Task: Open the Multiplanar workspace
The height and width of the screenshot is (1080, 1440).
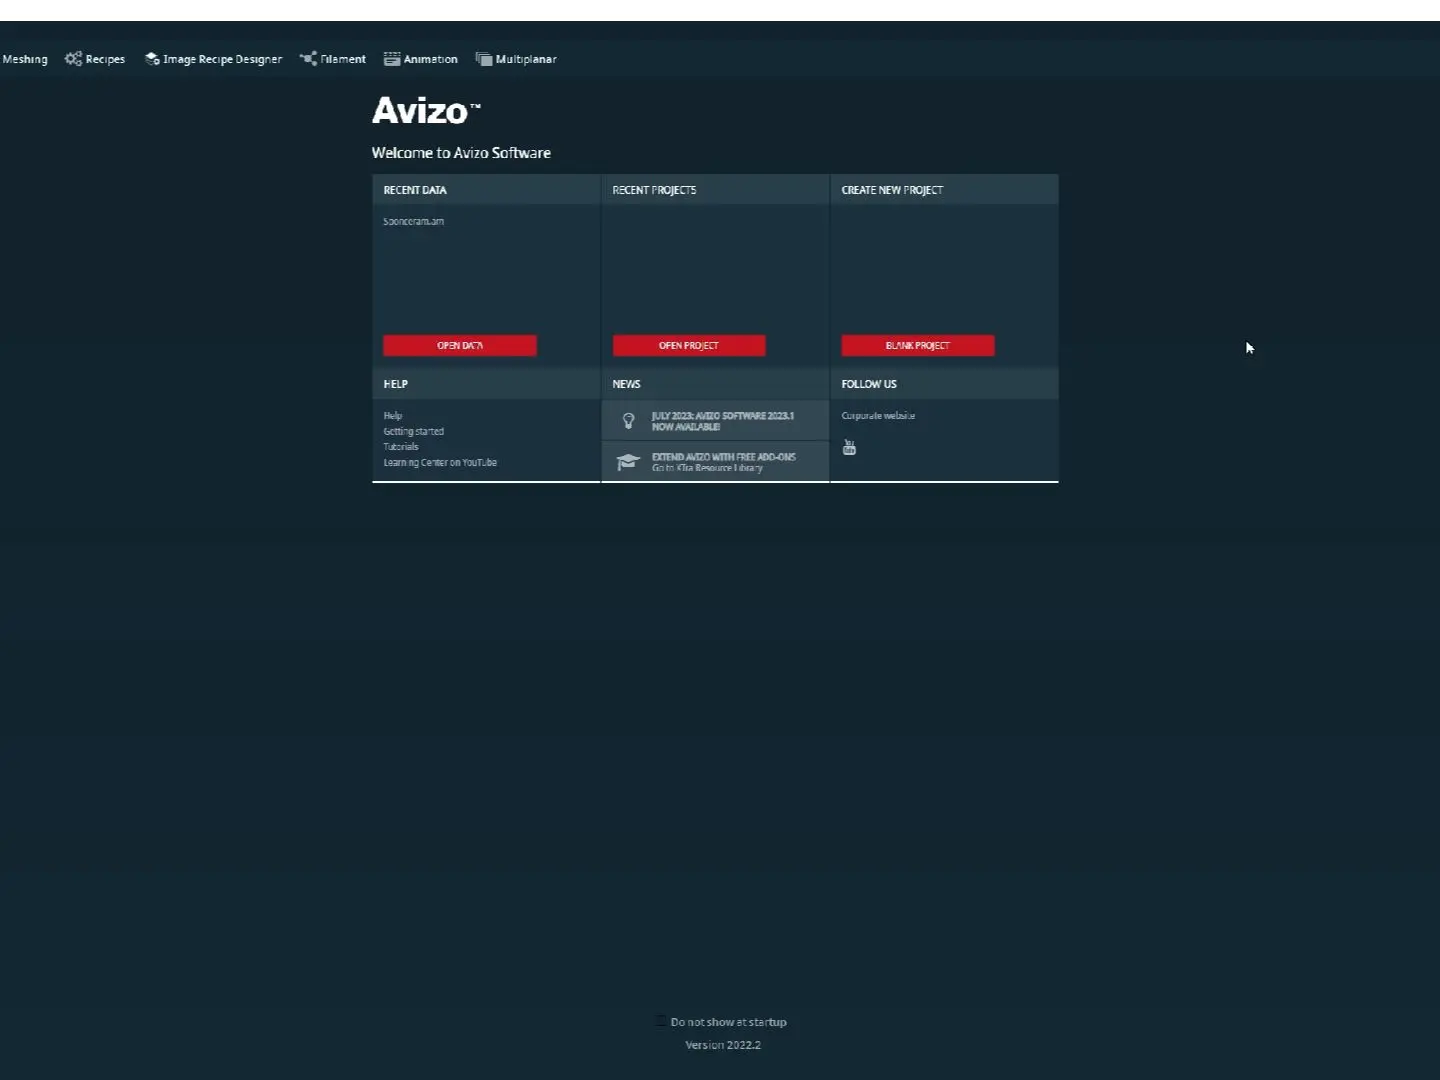Action: coord(516,59)
